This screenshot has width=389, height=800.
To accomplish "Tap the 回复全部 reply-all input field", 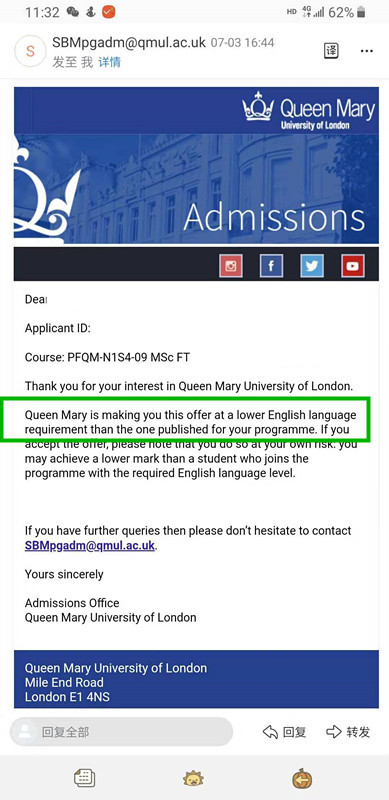I will point(121,732).
